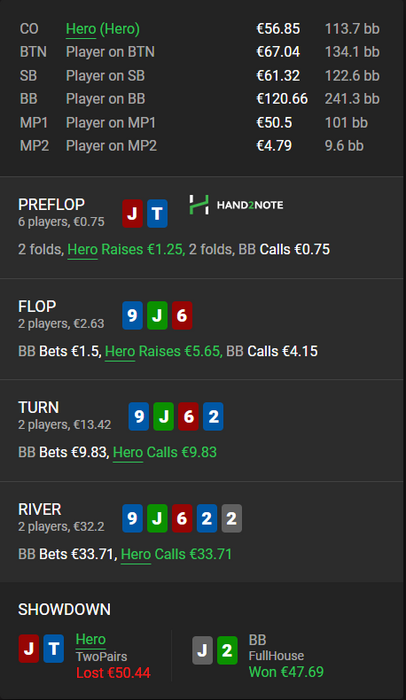Viewport: 406px width, 700px height.
Task: Click Hero name in showdown section
Action: (91, 639)
